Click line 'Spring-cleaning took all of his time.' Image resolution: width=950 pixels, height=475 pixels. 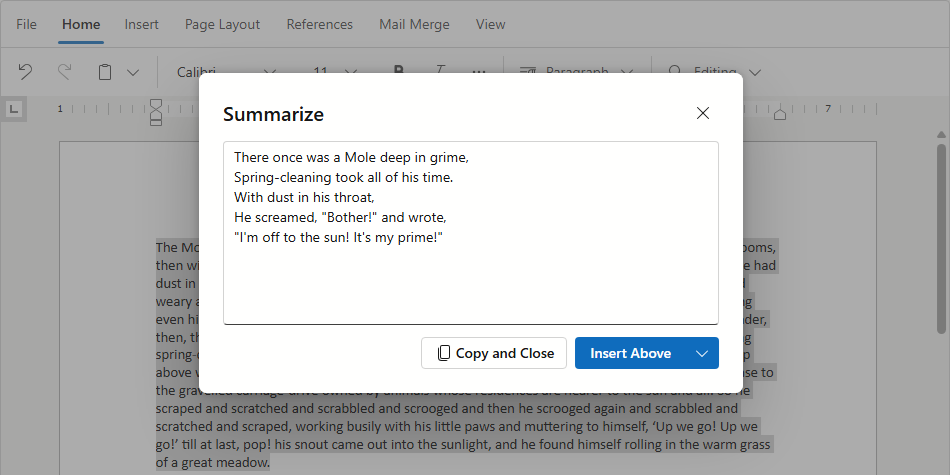[344, 178]
